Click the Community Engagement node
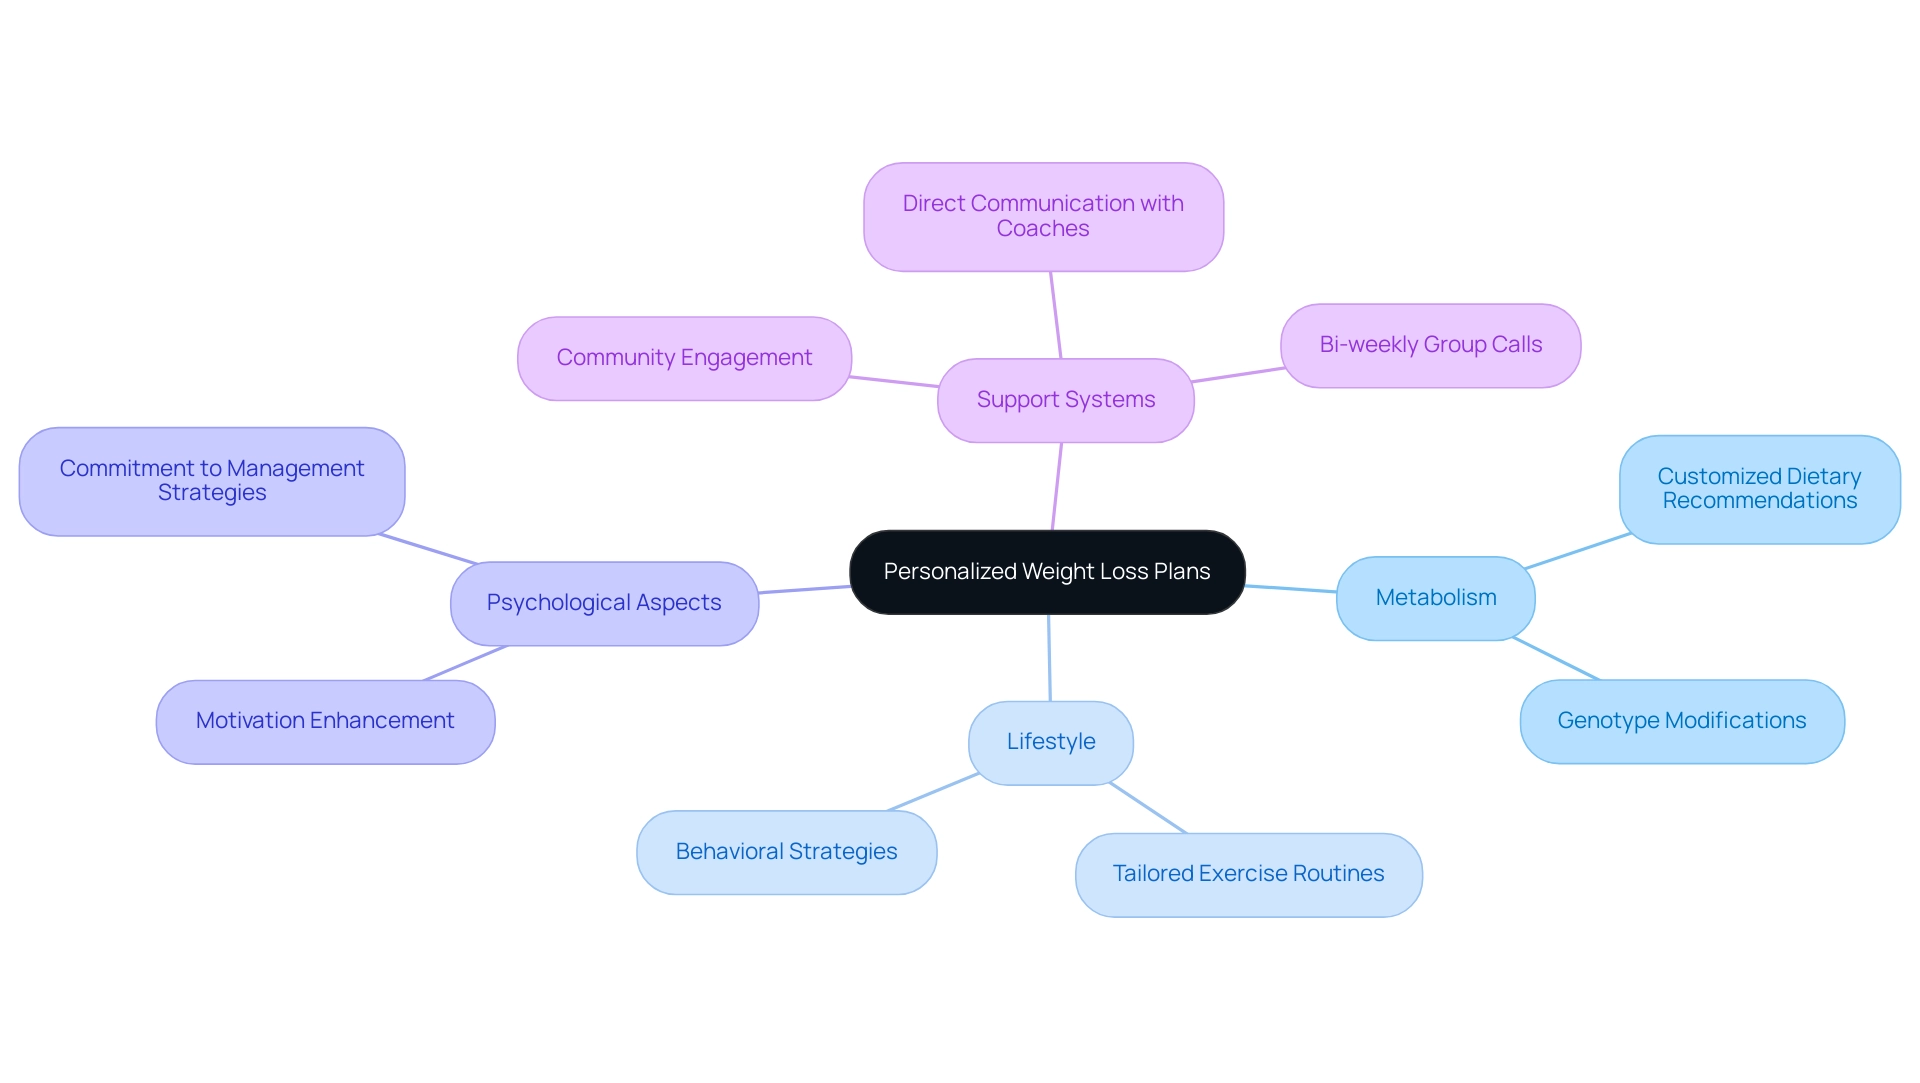The height and width of the screenshot is (1083, 1920). pyautogui.click(x=682, y=357)
